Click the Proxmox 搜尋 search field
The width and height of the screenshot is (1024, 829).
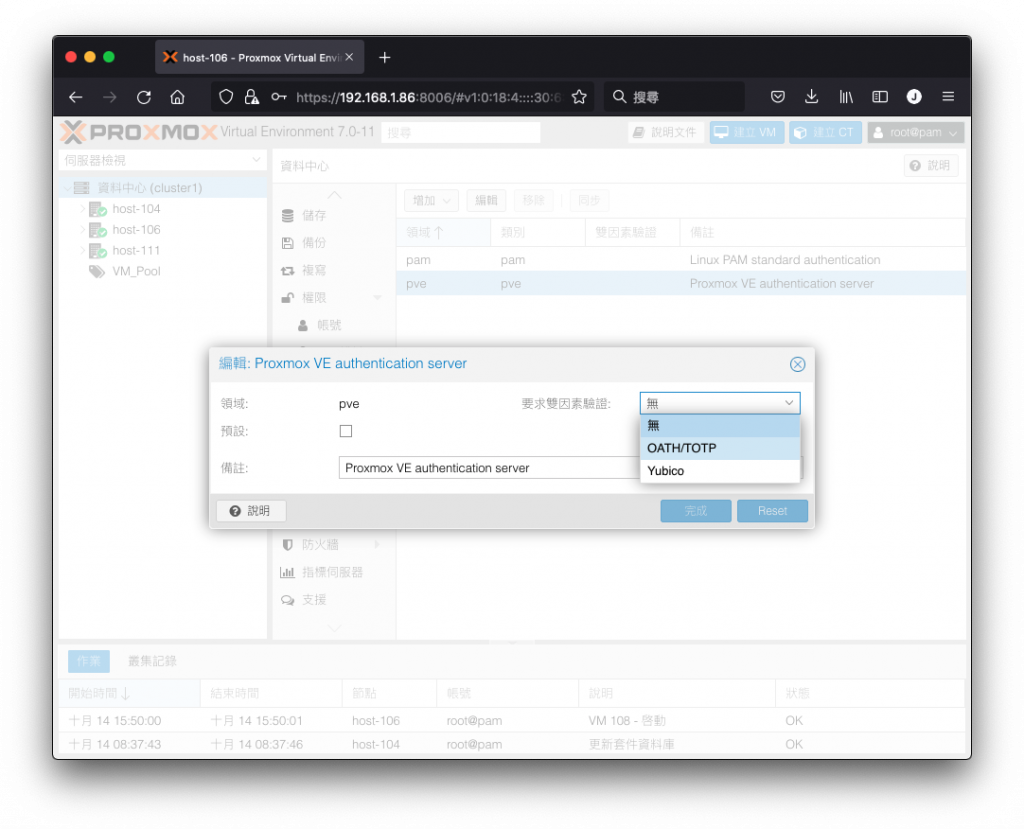tap(460, 133)
